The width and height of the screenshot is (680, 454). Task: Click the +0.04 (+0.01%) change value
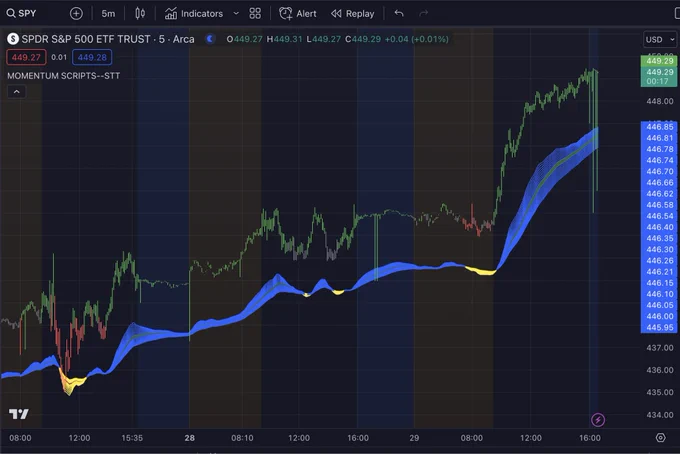tap(416, 39)
